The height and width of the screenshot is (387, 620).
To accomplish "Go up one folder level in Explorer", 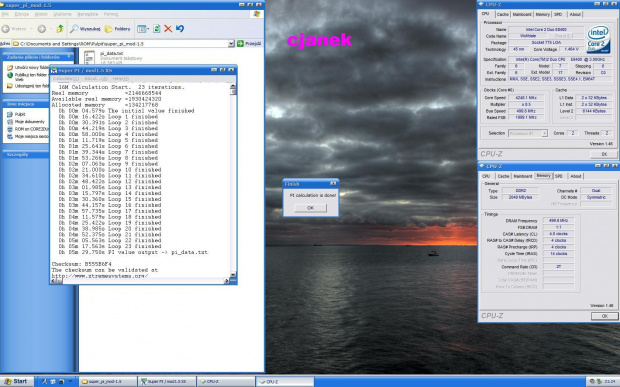I will (60, 28).
